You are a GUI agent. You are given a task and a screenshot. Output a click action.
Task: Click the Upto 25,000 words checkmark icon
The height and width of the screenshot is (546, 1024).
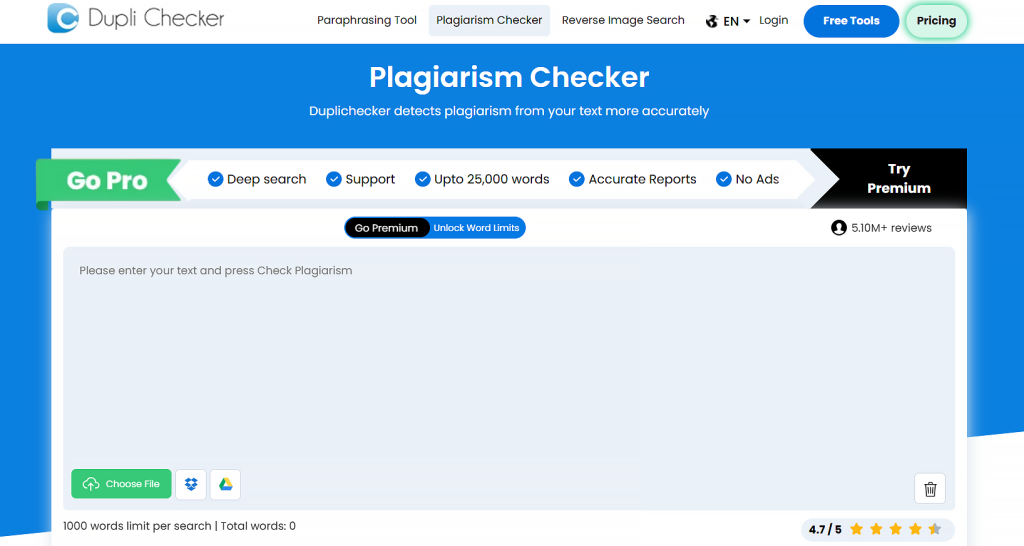pos(423,179)
